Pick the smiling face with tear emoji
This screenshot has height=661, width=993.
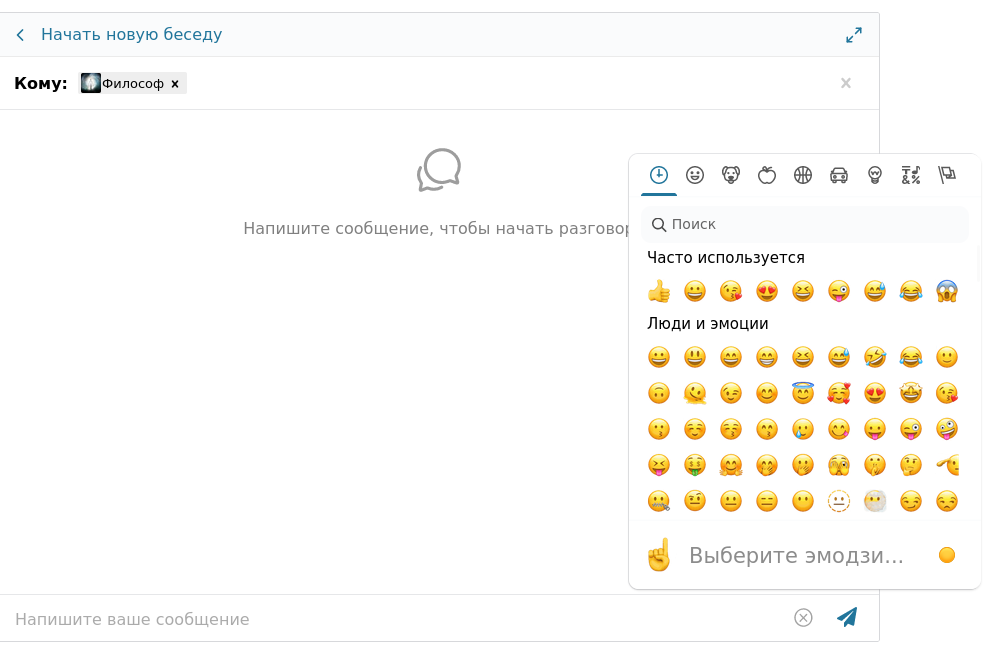coord(803,429)
